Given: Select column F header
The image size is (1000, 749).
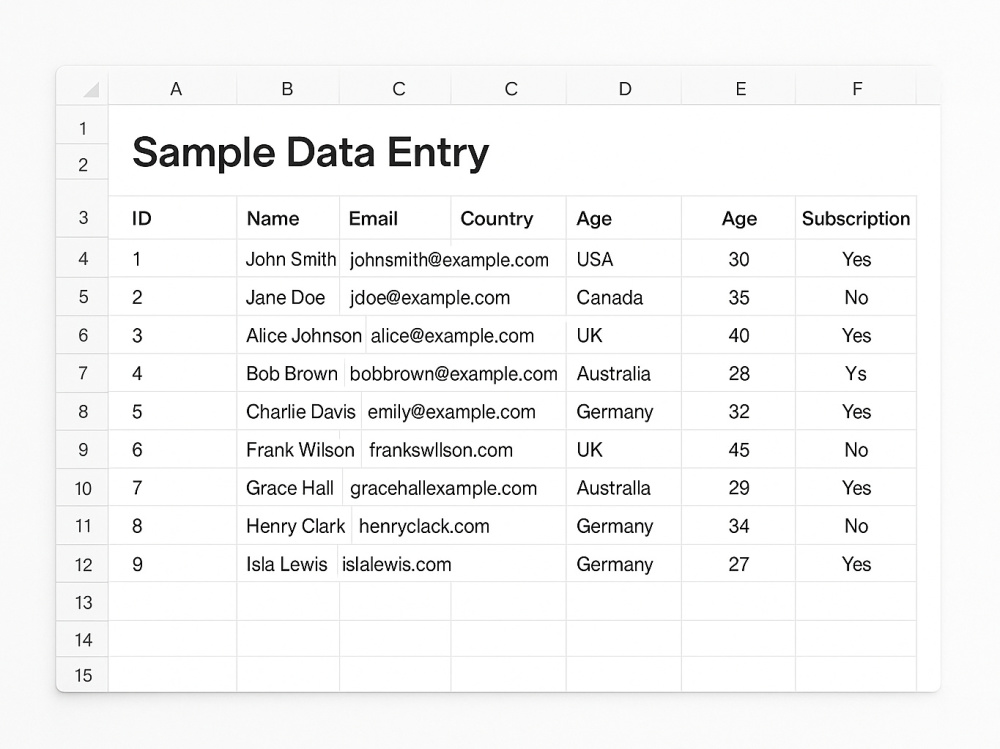Looking at the screenshot, I should [857, 89].
